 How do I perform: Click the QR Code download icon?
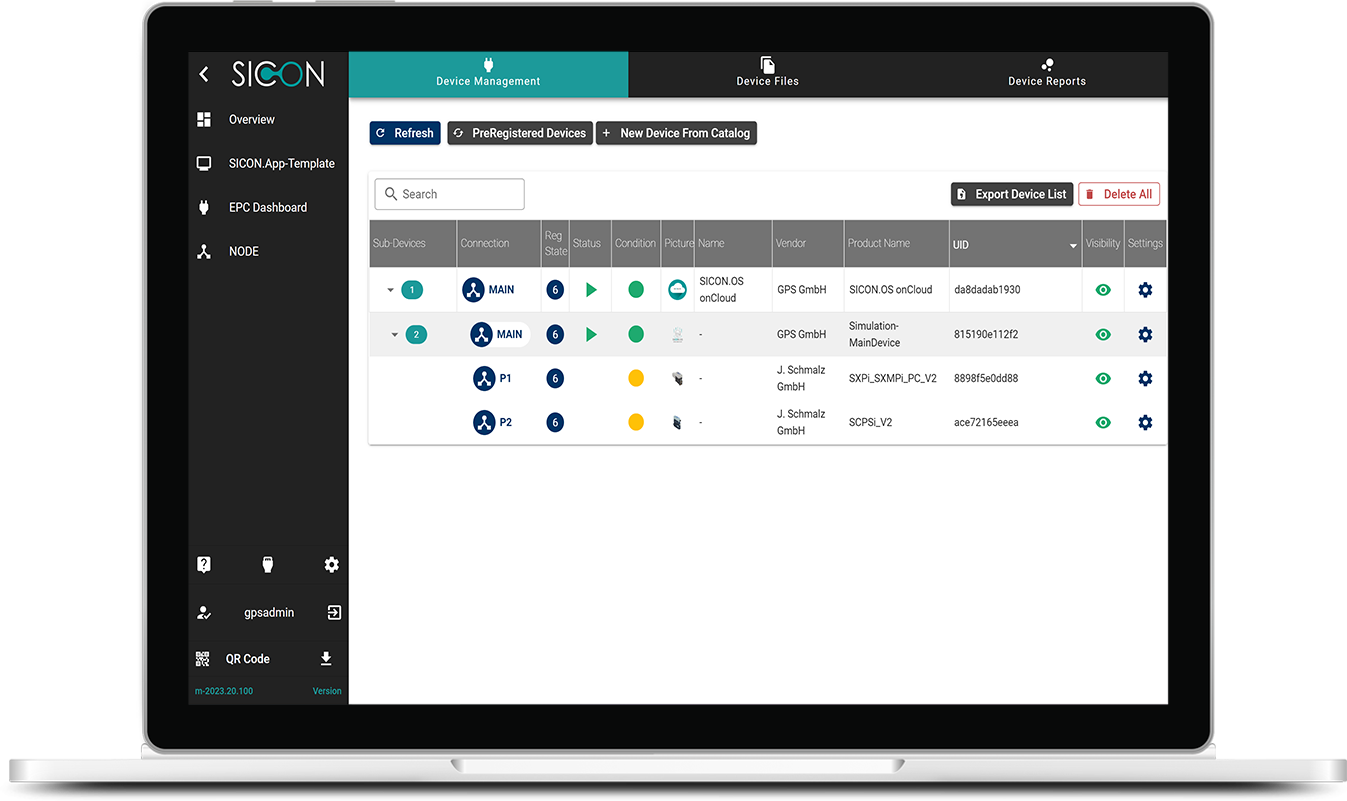[325, 659]
